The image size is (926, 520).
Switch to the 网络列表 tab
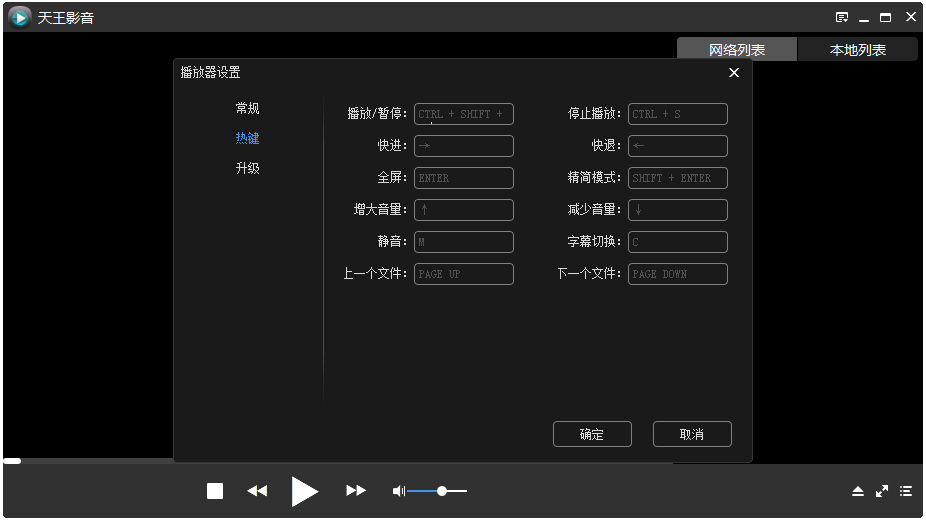click(737, 50)
